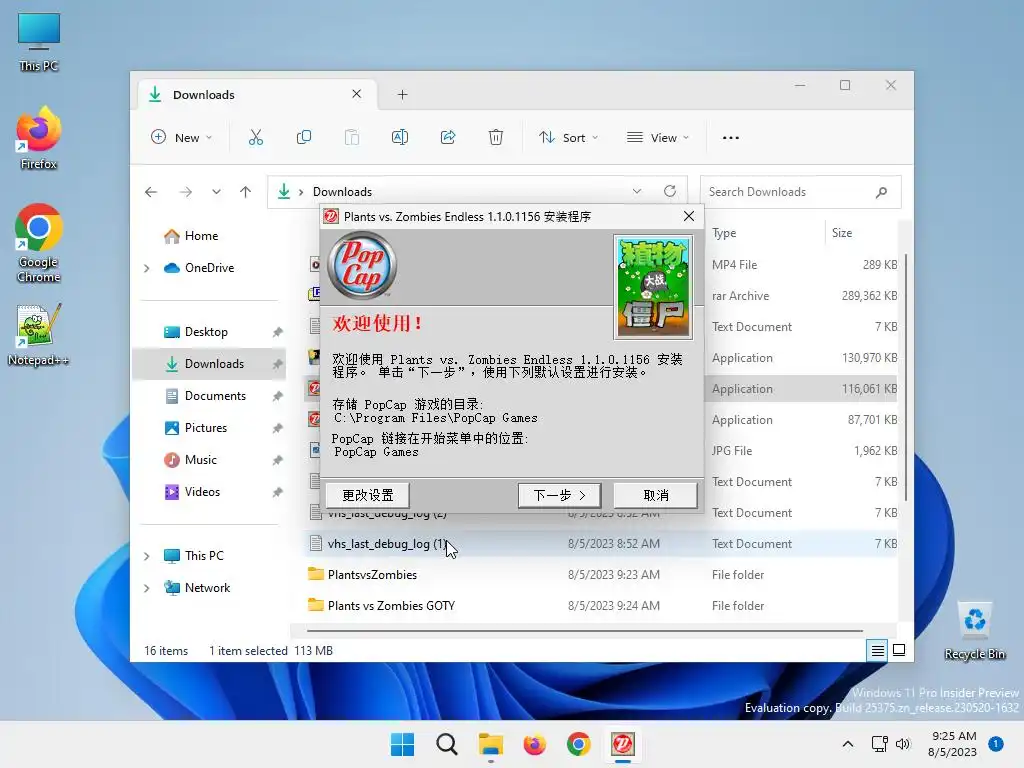The image size is (1024, 768).
Task: Click the search magnifier in Search Downloads
Action: coord(882,192)
